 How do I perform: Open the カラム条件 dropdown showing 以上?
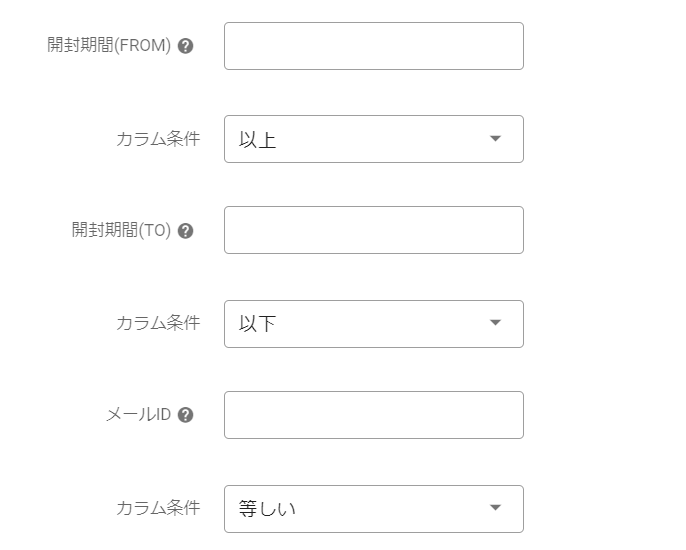(x=373, y=139)
